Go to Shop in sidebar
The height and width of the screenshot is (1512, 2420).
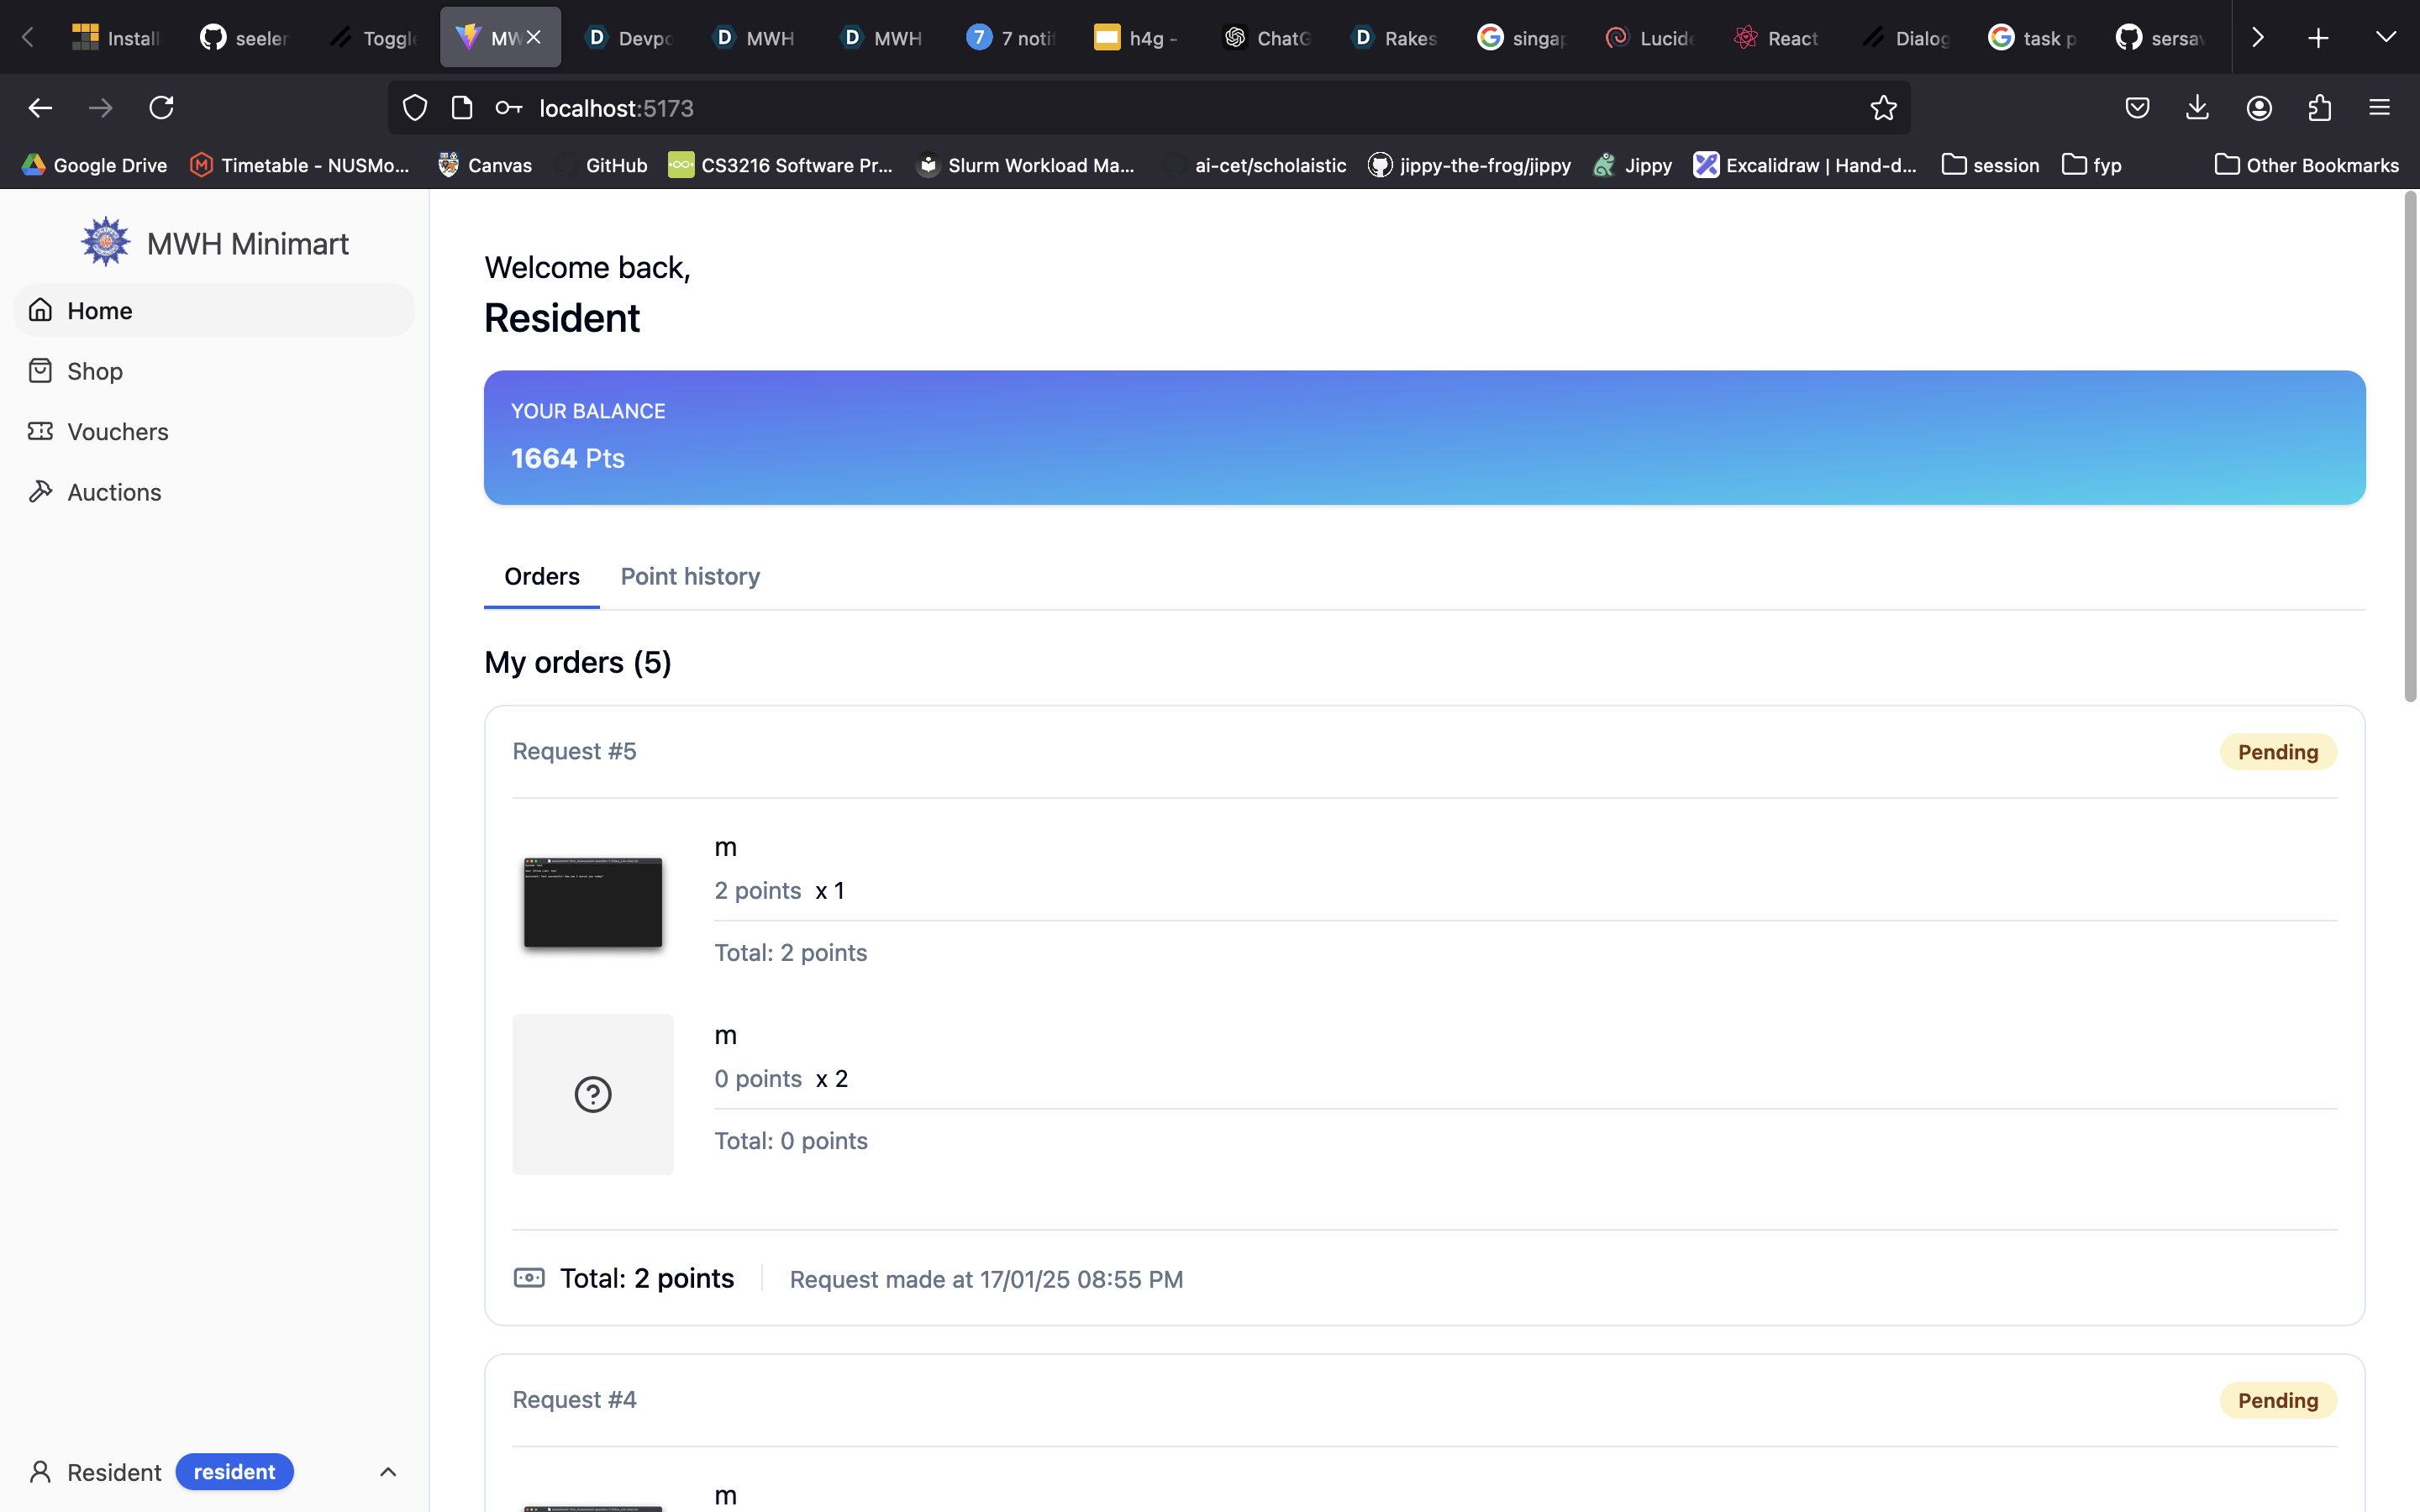95,371
